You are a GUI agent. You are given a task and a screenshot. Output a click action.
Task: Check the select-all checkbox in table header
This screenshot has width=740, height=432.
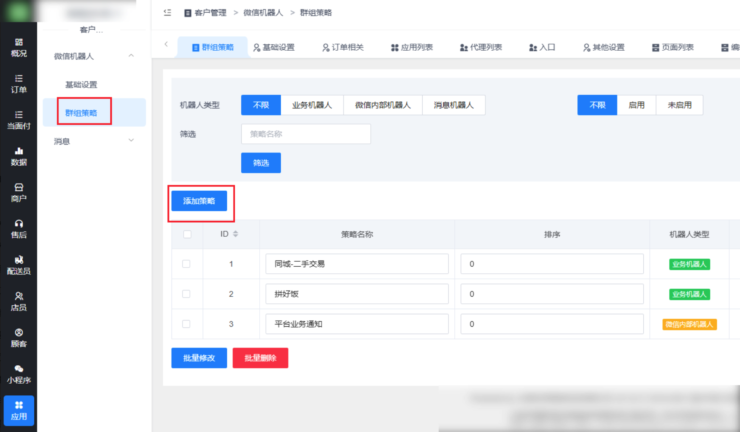[x=185, y=235]
